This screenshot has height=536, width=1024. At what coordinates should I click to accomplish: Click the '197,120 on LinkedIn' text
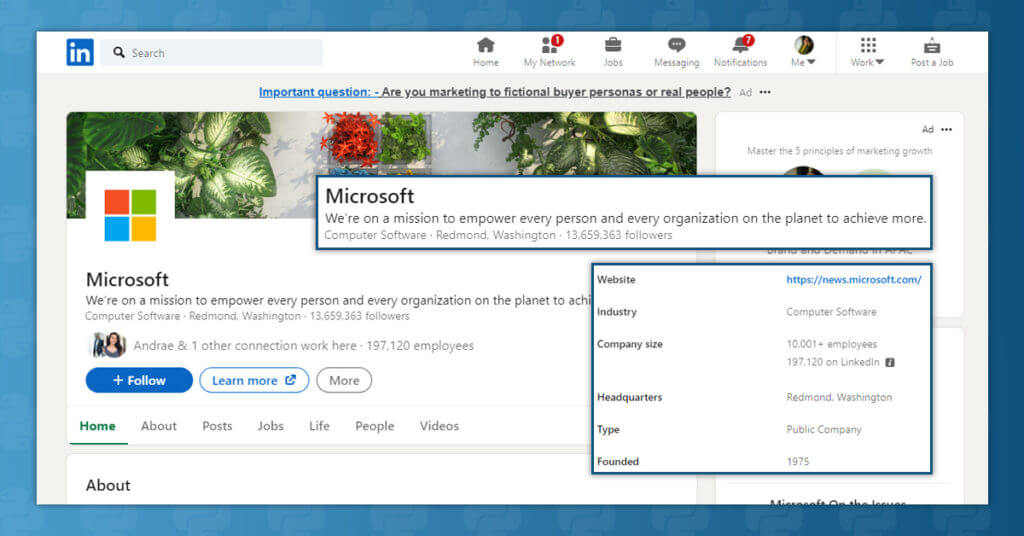tap(833, 362)
